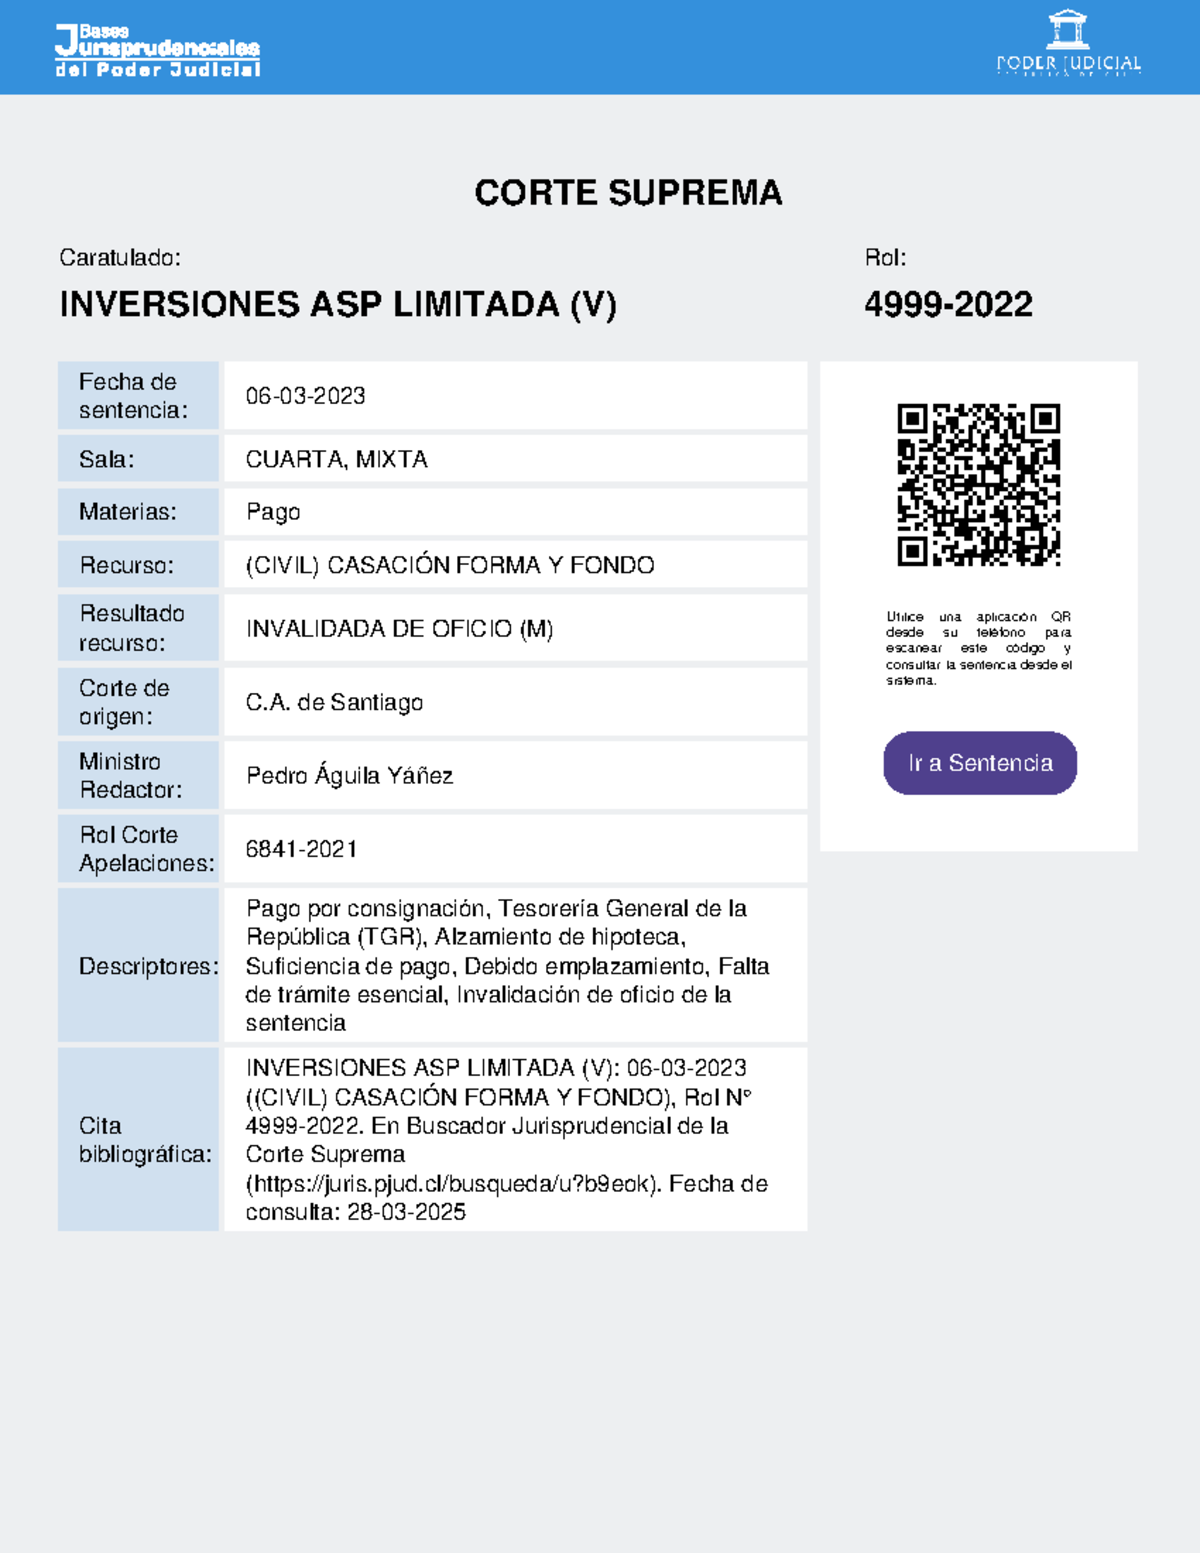Click the 'Recurso:' label cell
Image resolution: width=1200 pixels, height=1553 pixels.
point(138,565)
